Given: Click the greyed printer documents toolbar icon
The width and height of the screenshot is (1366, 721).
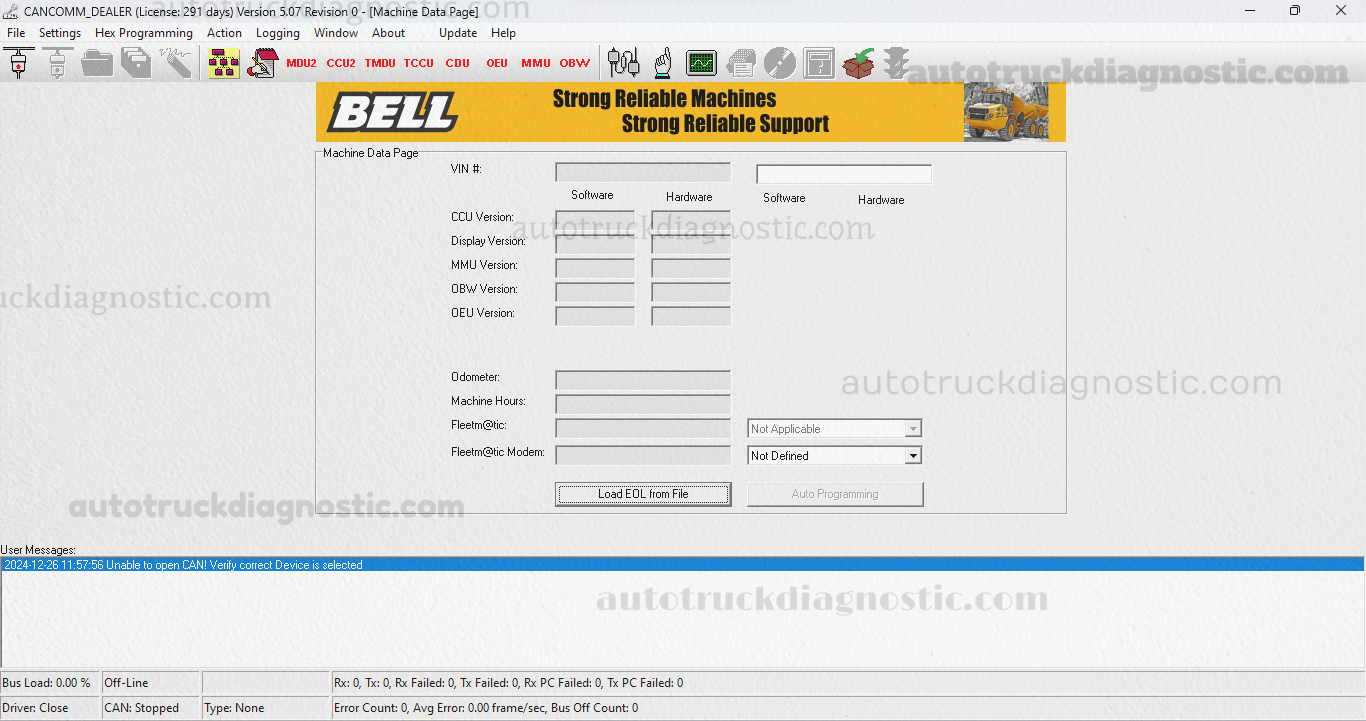Looking at the screenshot, I should 741,63.
